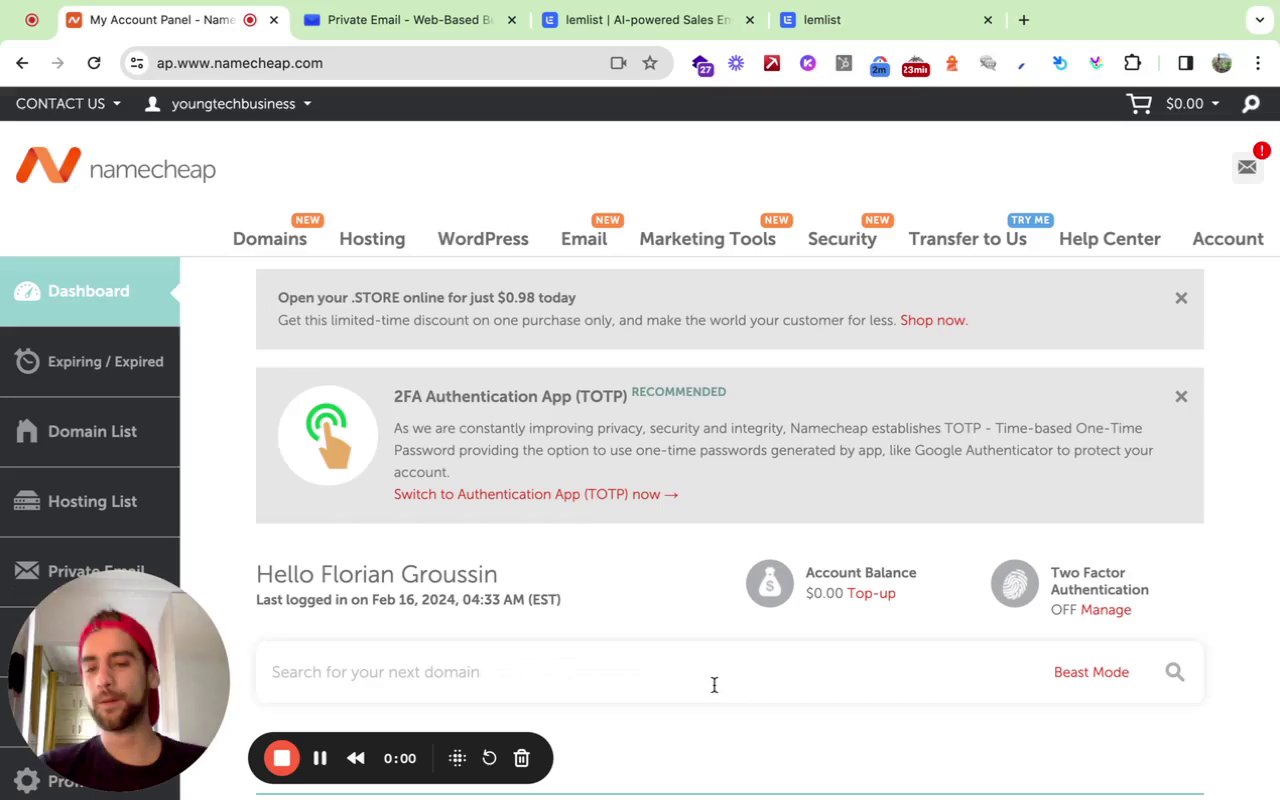Screen dimensions: 1280x800
Task: Open Domain List in the sidebar
Action: [x=90, y=431]
